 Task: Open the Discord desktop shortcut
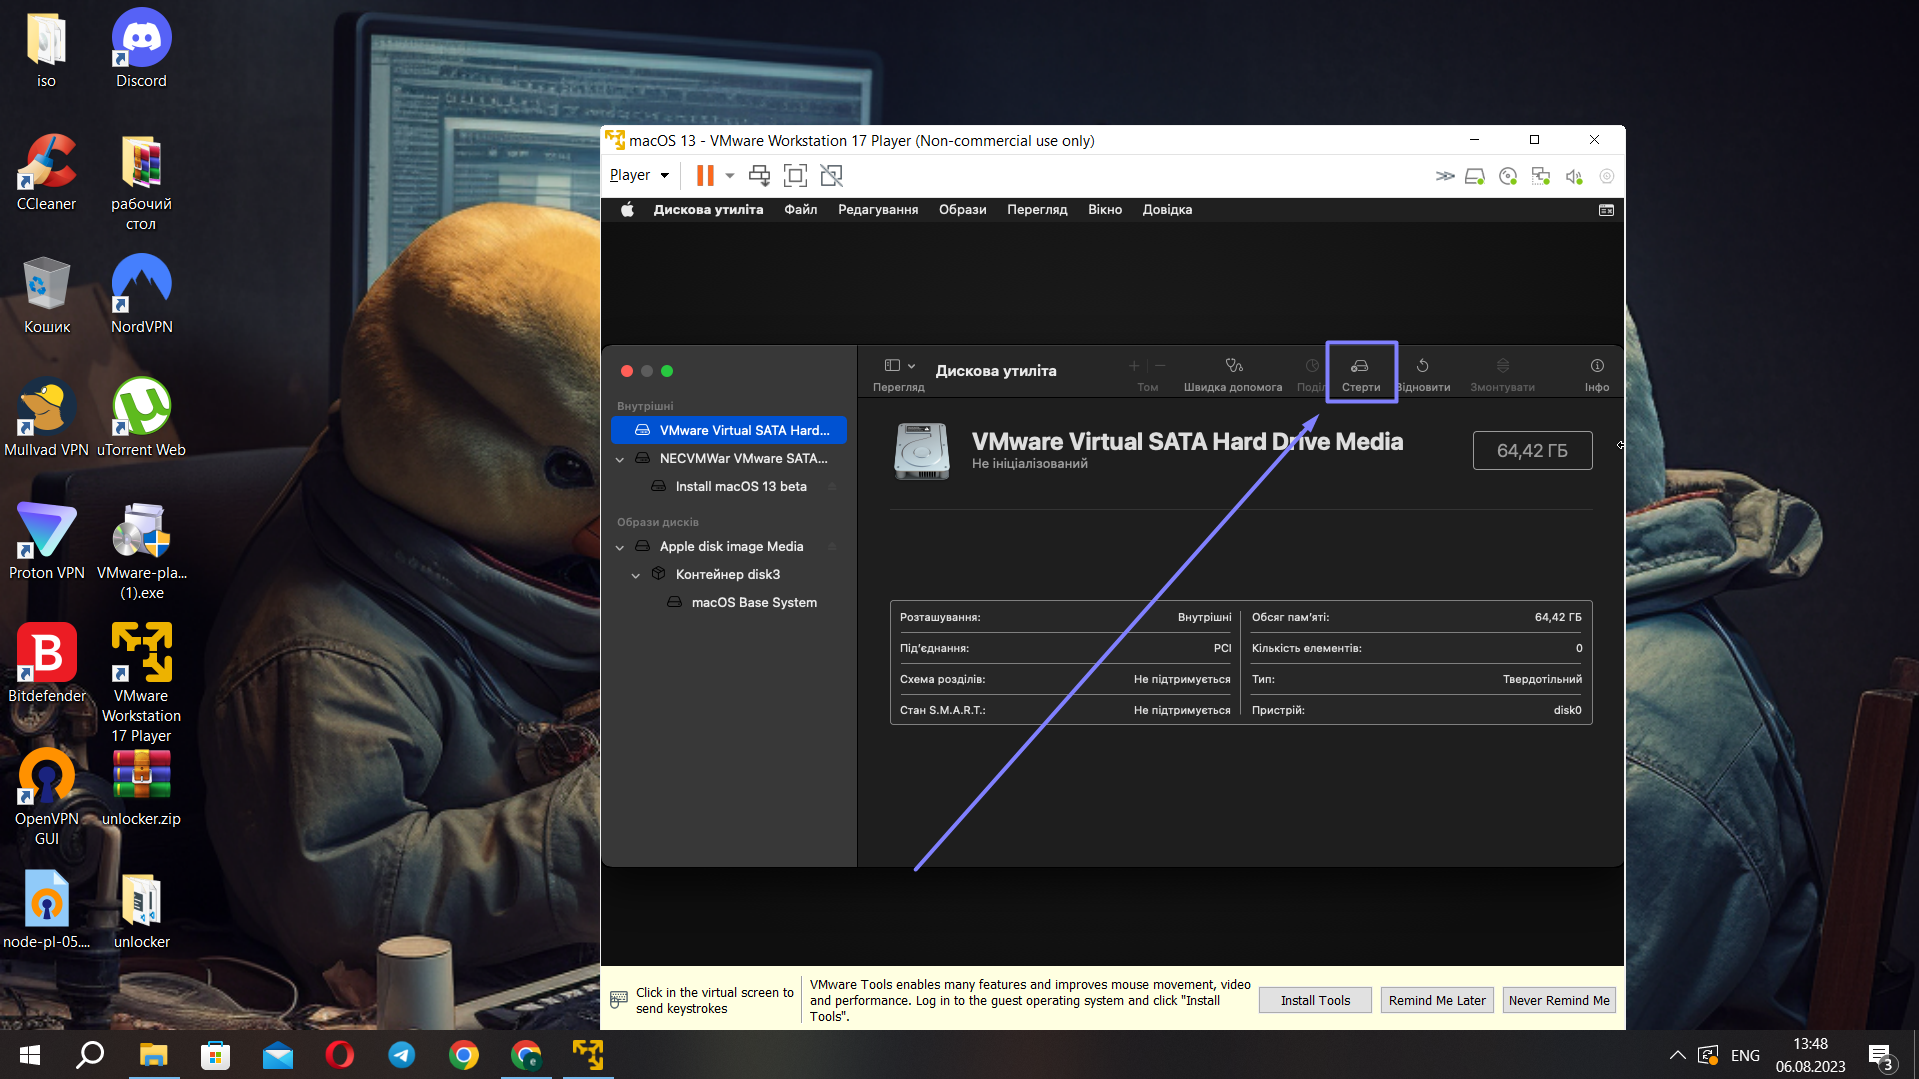click(x=141, y=47)
